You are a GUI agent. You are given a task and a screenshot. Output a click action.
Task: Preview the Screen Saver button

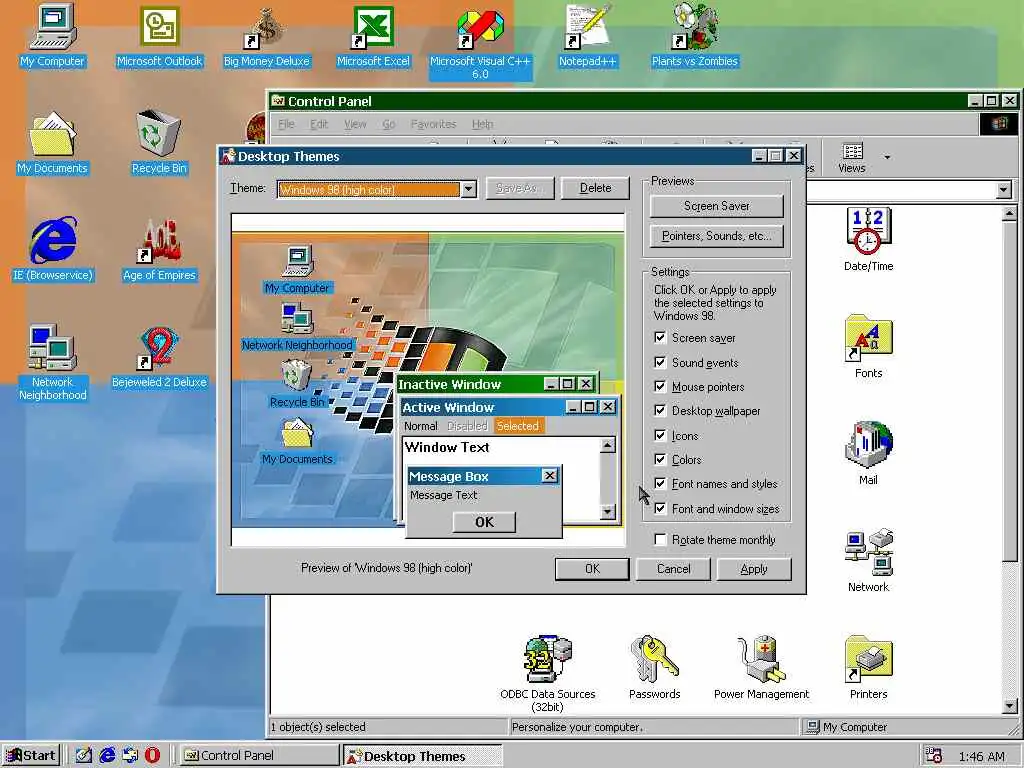click(716, 206)
